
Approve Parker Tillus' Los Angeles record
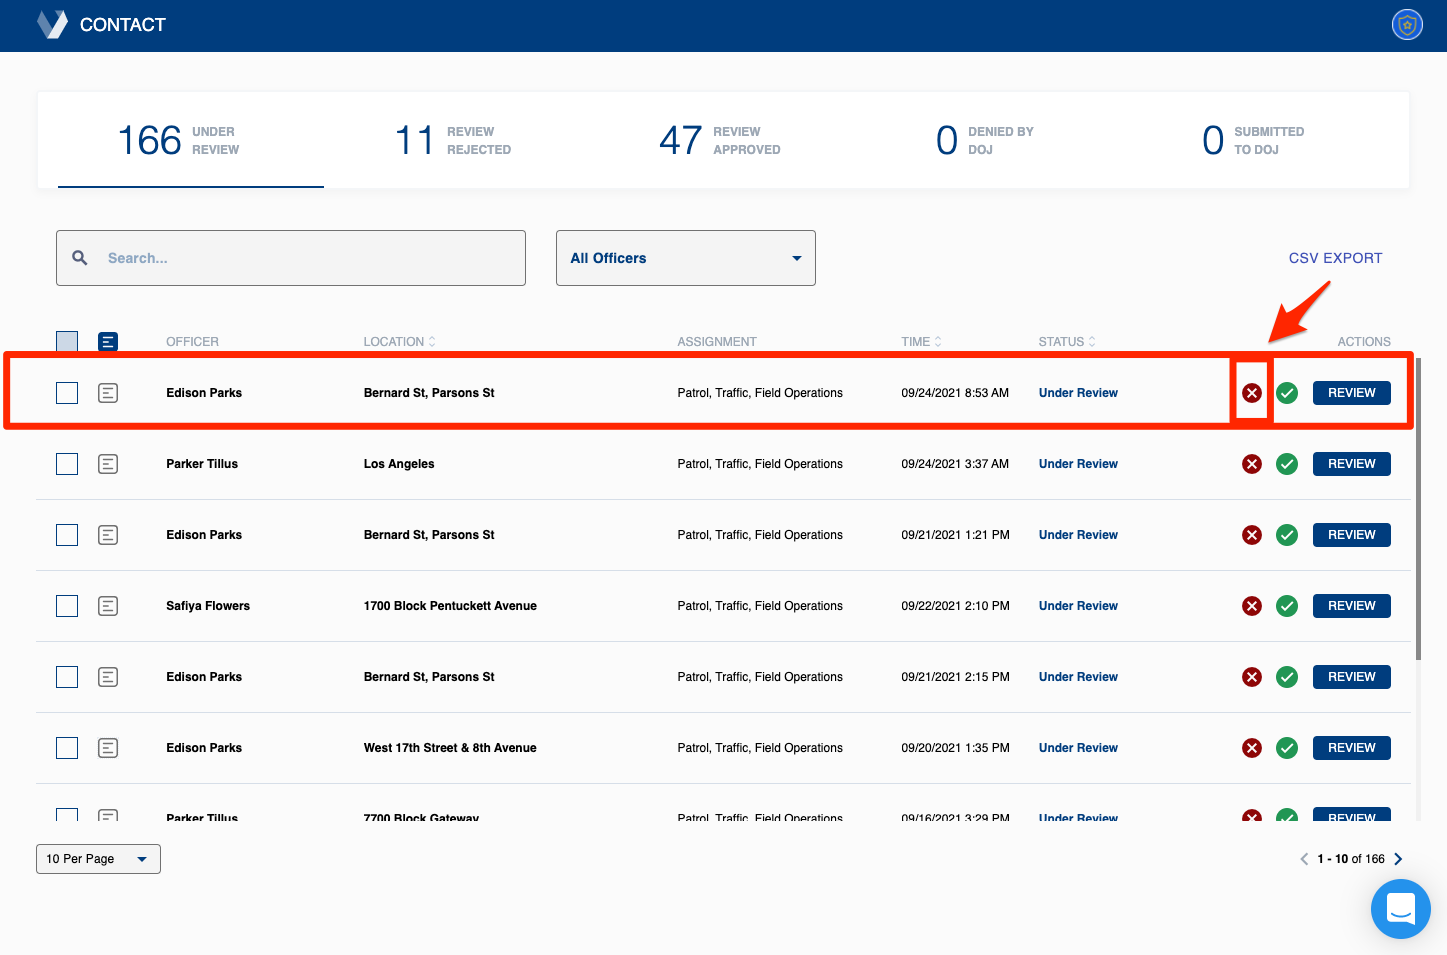tap(1287, 463)
